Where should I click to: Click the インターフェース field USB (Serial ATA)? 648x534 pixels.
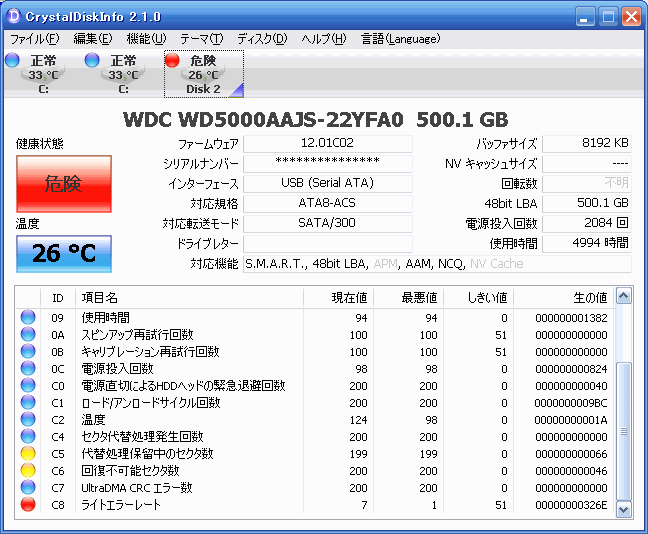pos(328,184)
